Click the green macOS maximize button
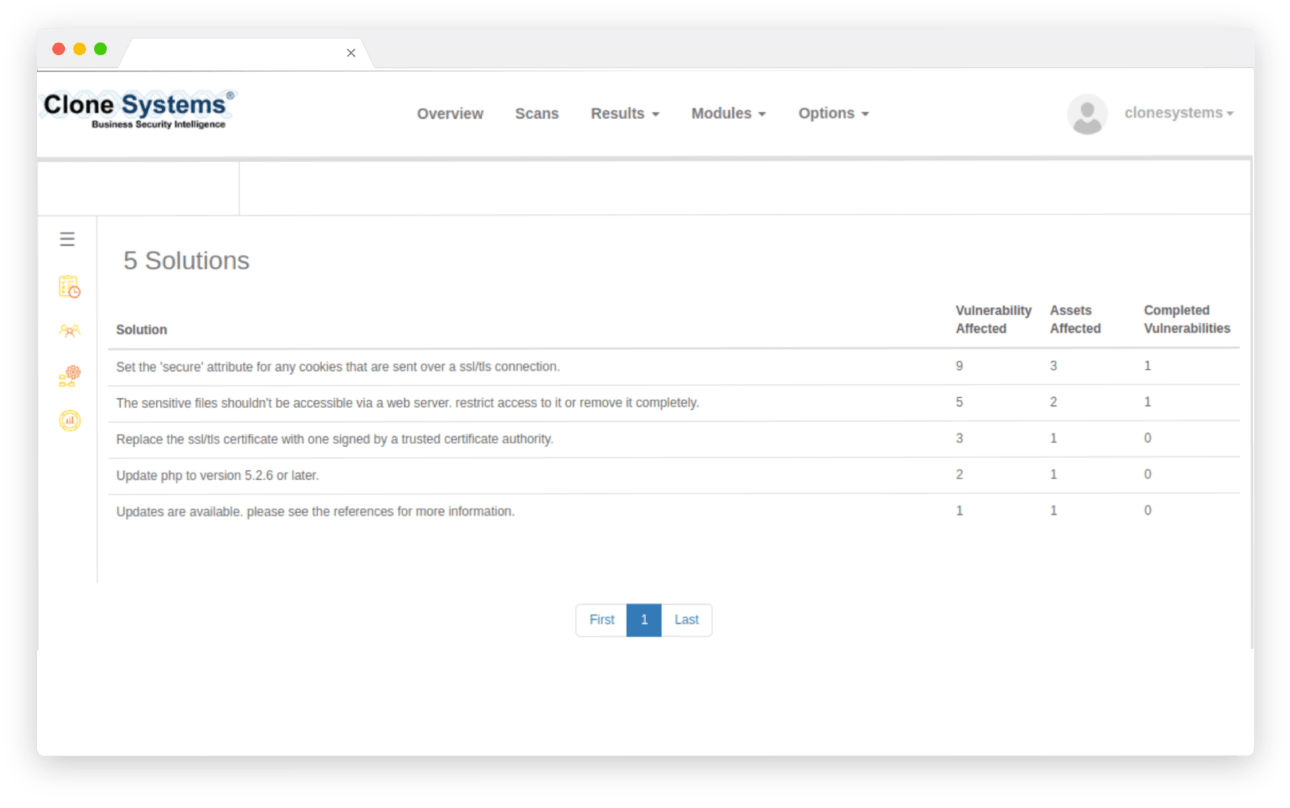The image size is (1290, 808). tap(101, 49)
